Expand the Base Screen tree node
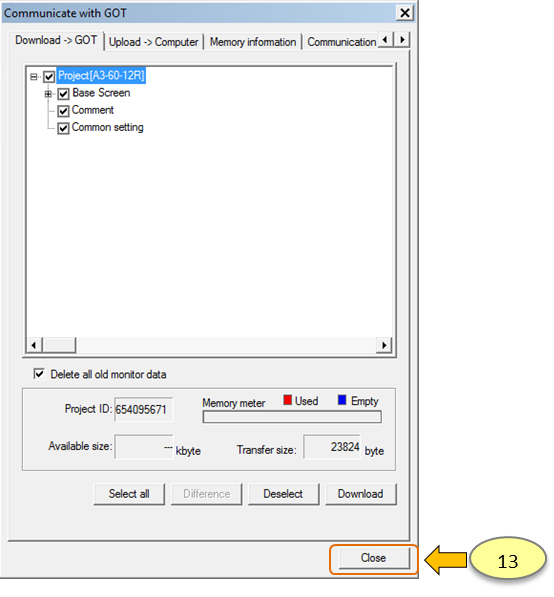This screenshot has height=597, width=554. point(48,94)
